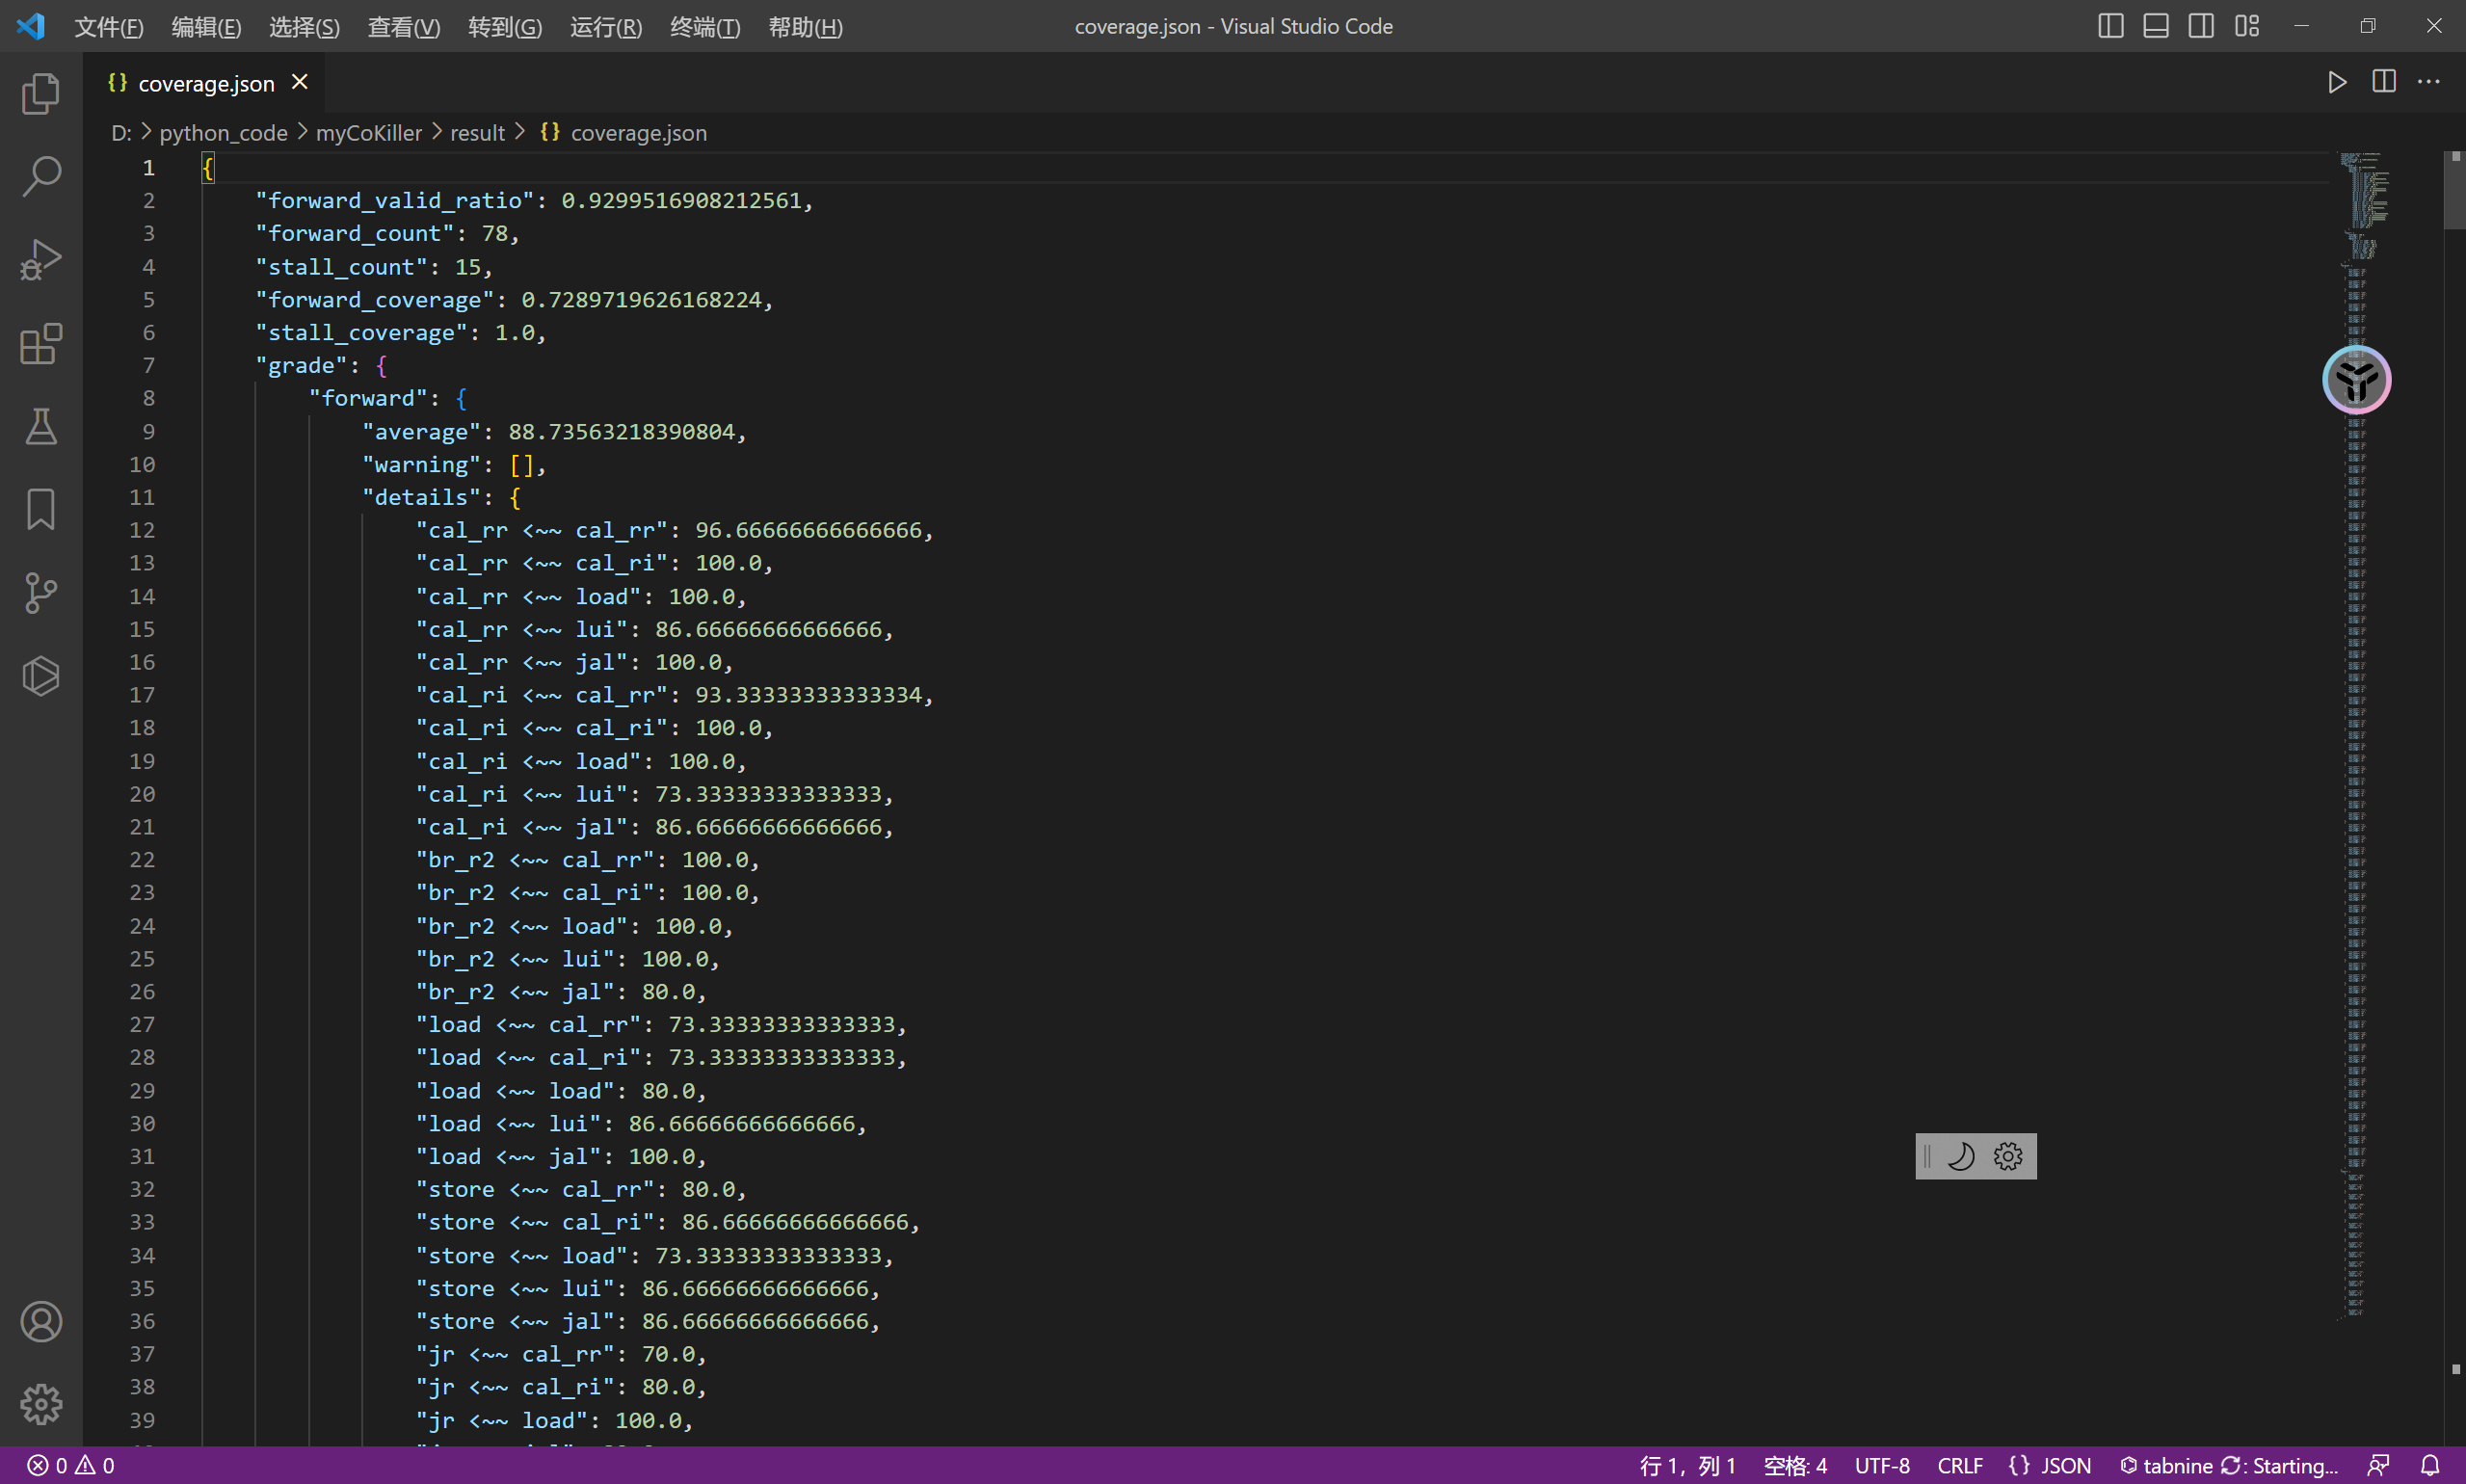Expand the D: breadcrumb
This screenshot has width=2466, height=1484.
pyautogui.click(x=121, y=132)
